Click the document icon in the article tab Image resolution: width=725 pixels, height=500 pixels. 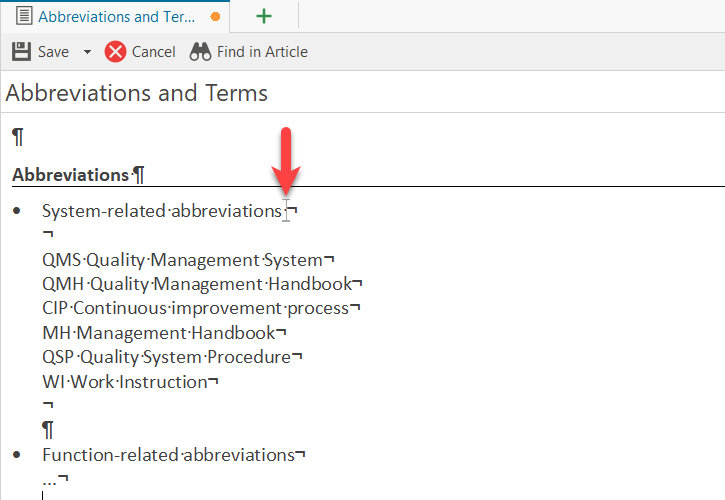pos(24,16)
